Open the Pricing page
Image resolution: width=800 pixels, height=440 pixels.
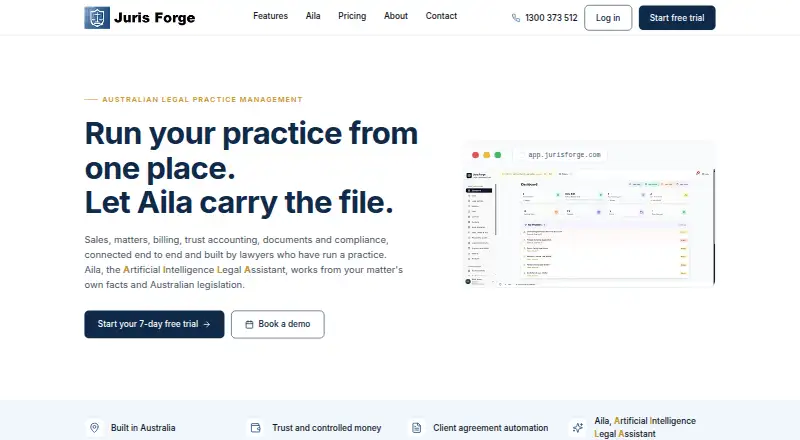[x=352, y=16]
